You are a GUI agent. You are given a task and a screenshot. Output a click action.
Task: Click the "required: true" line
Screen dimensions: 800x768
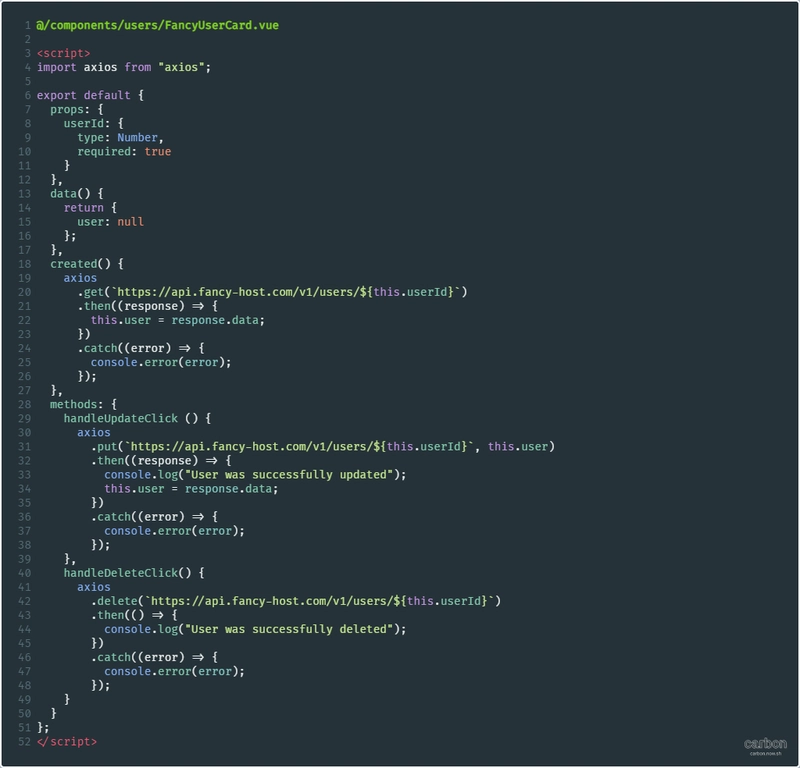(x=124, y=152)
